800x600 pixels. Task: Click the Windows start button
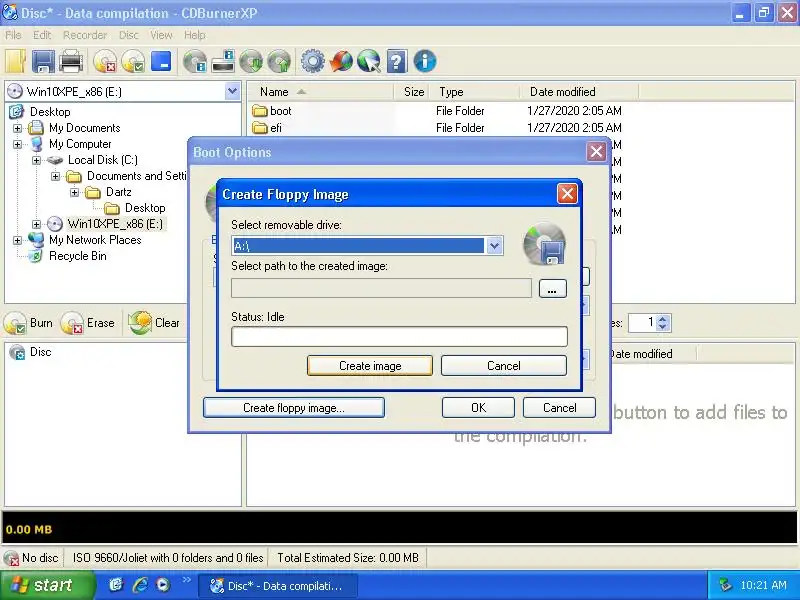point(47,585)
